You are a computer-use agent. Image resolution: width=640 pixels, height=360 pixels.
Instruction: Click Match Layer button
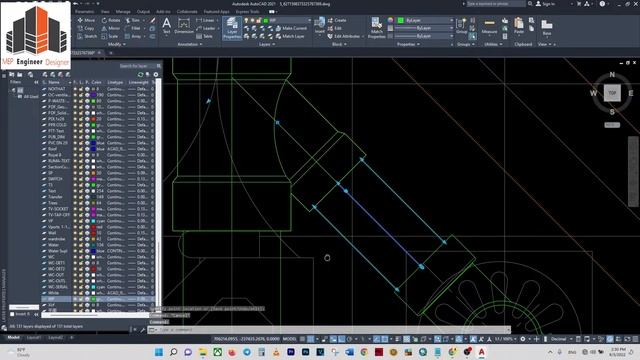point(290,36)
